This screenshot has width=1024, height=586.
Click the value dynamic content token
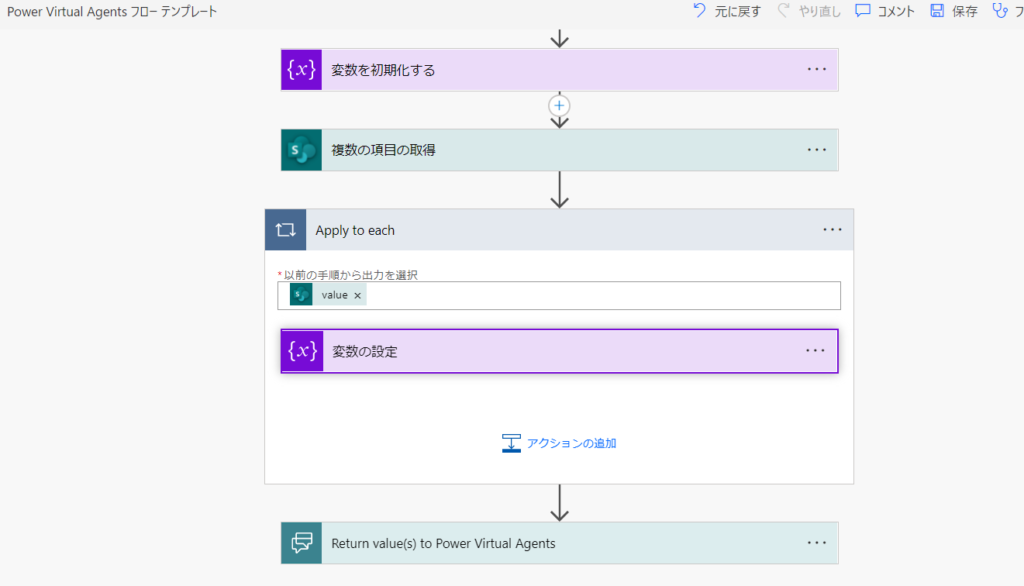coord(328,295)
